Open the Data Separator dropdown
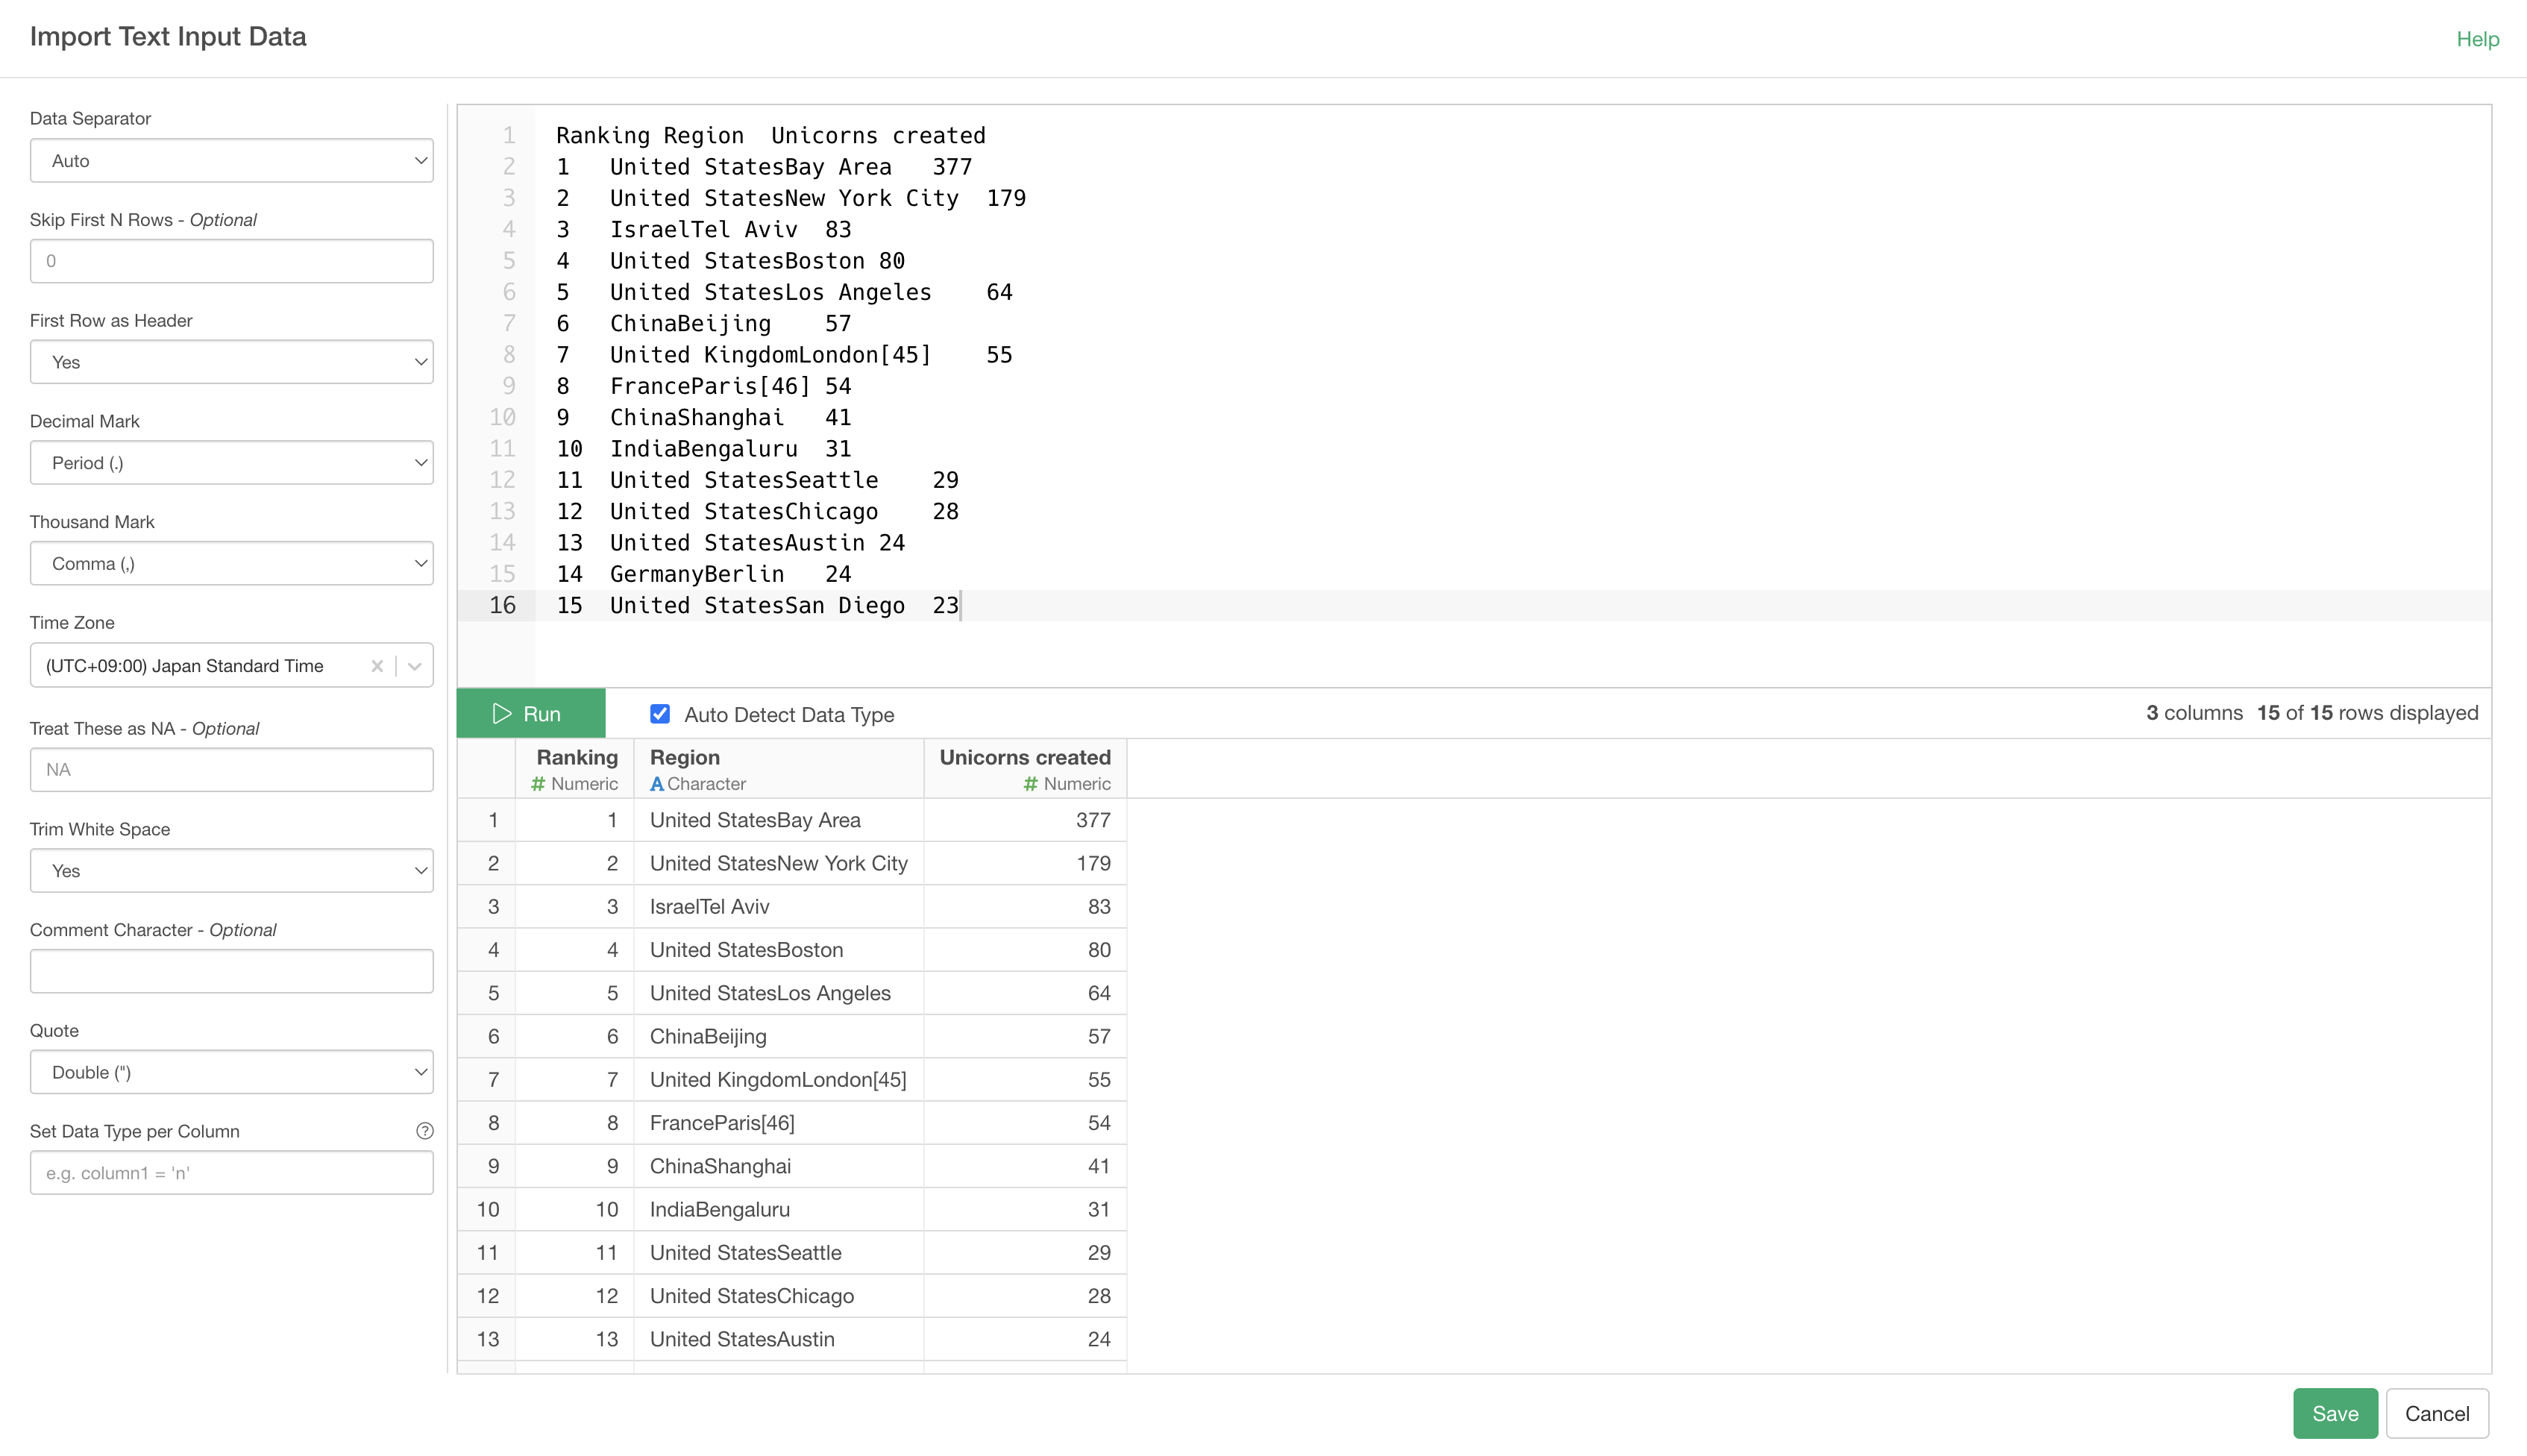The height and width of the screenshot is (1456, 2527). pos(231,161)
